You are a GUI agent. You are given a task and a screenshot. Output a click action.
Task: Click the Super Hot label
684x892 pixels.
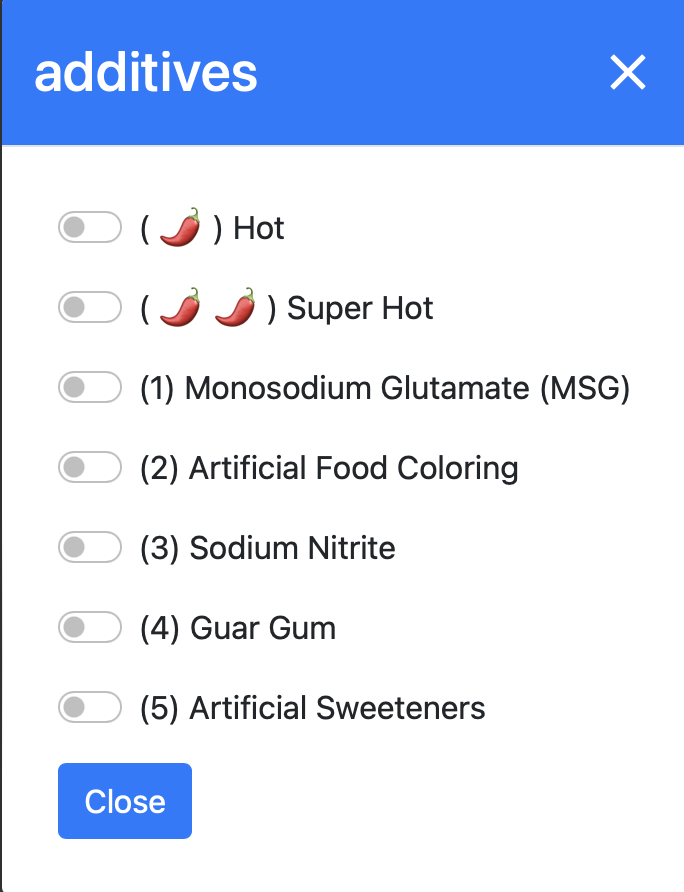pos(359,307)
